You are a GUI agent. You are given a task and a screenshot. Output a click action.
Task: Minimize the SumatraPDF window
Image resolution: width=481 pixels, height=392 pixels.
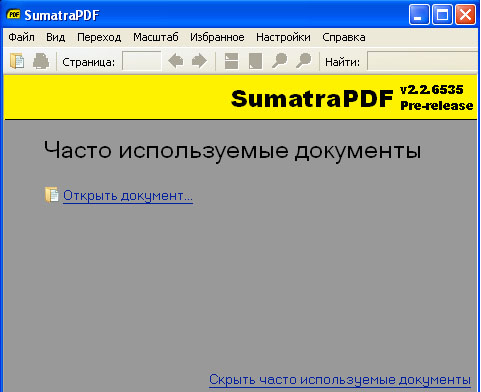(x=419, y=15)
